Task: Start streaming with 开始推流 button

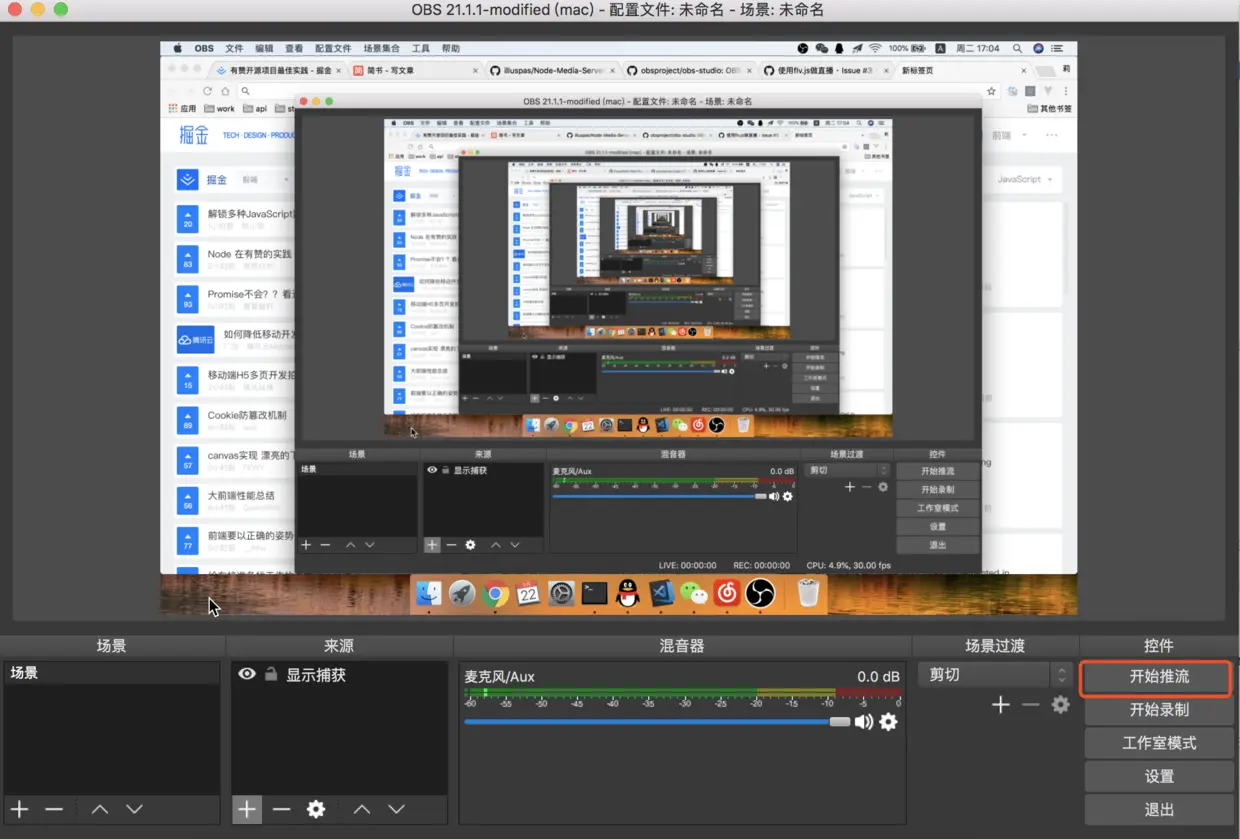Action: 1159,677
